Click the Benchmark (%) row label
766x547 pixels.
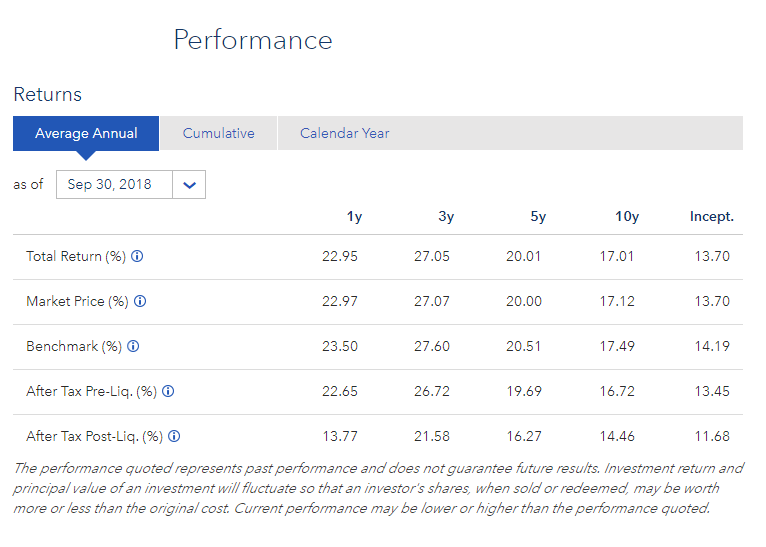pyautogui.click(x=74, y=346)
